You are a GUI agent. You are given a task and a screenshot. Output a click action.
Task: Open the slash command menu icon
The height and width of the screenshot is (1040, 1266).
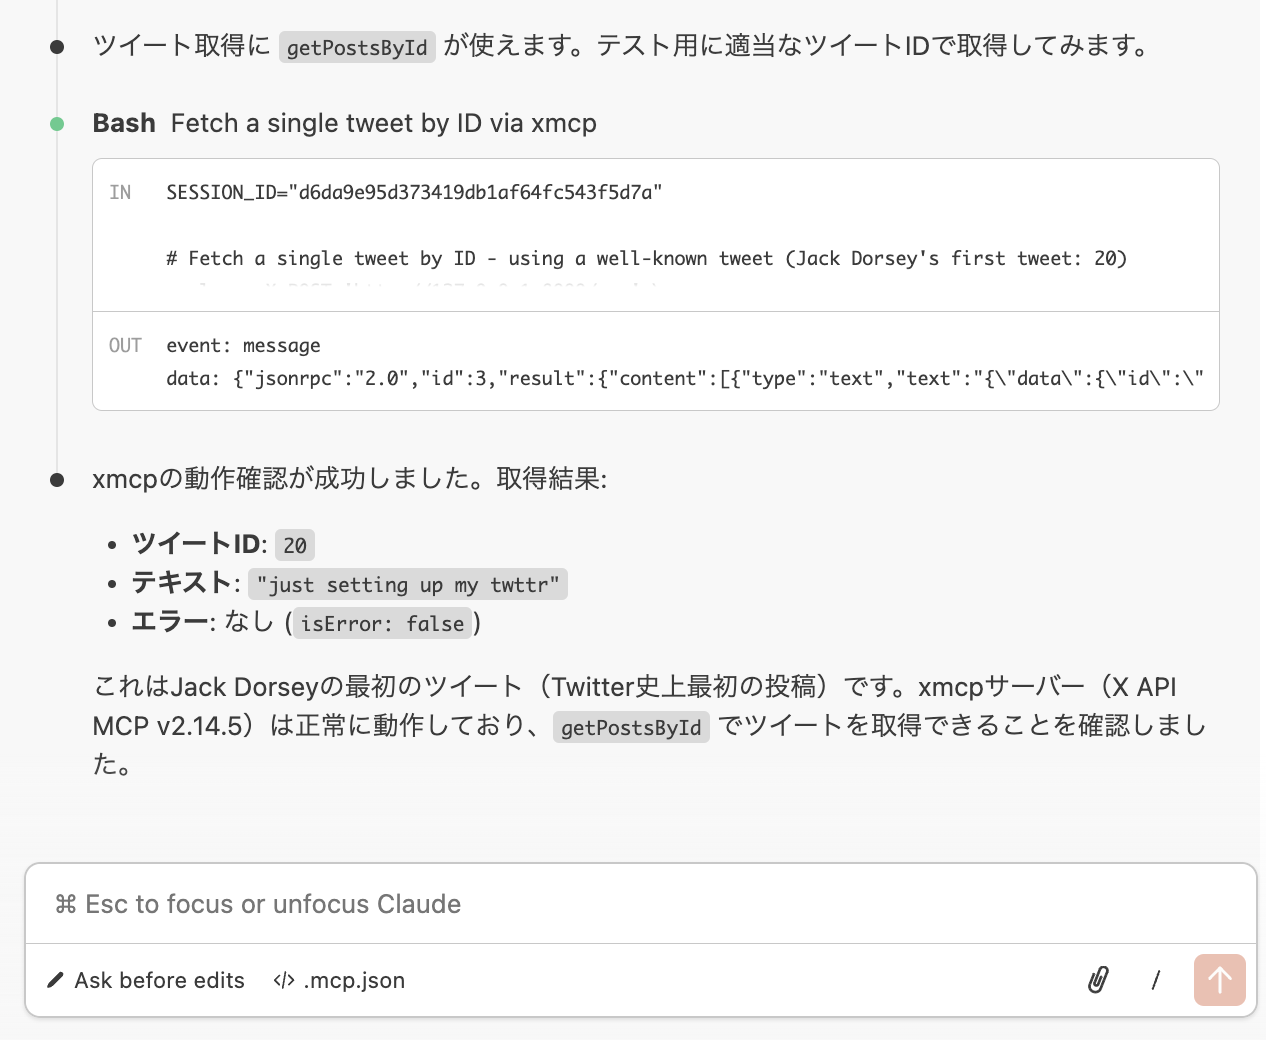(x=1156, y=980)
